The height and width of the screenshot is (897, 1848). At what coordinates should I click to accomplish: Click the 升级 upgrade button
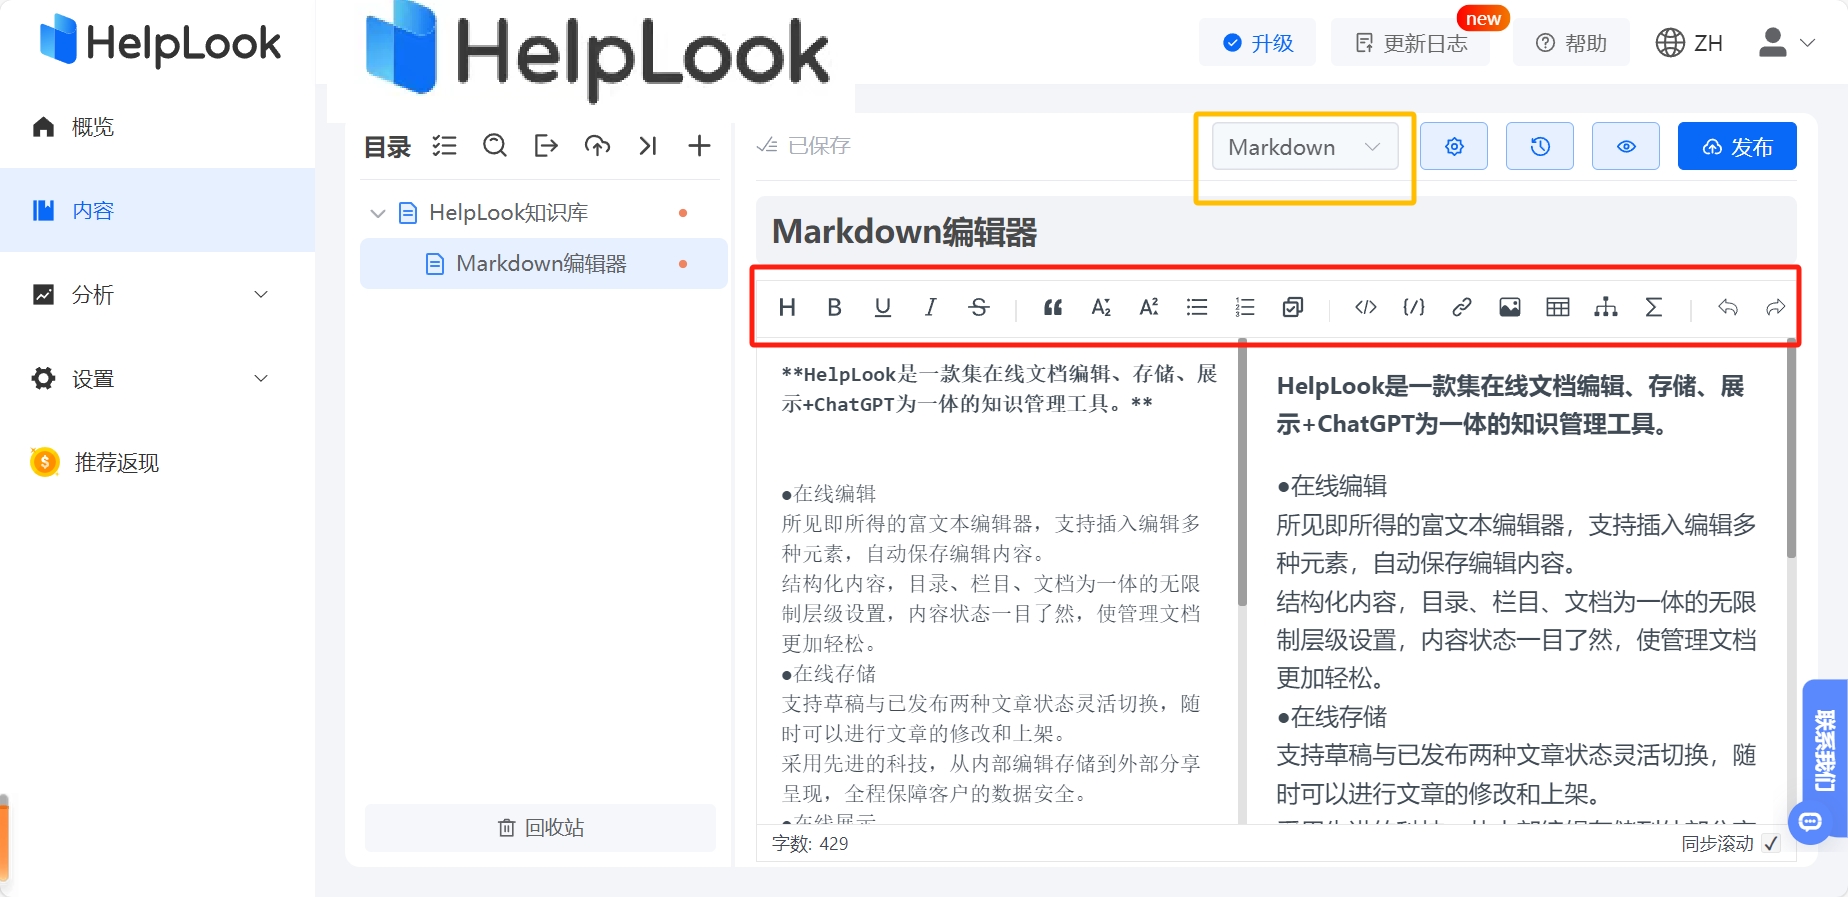pyautogui.click(x=1258, y=43)
